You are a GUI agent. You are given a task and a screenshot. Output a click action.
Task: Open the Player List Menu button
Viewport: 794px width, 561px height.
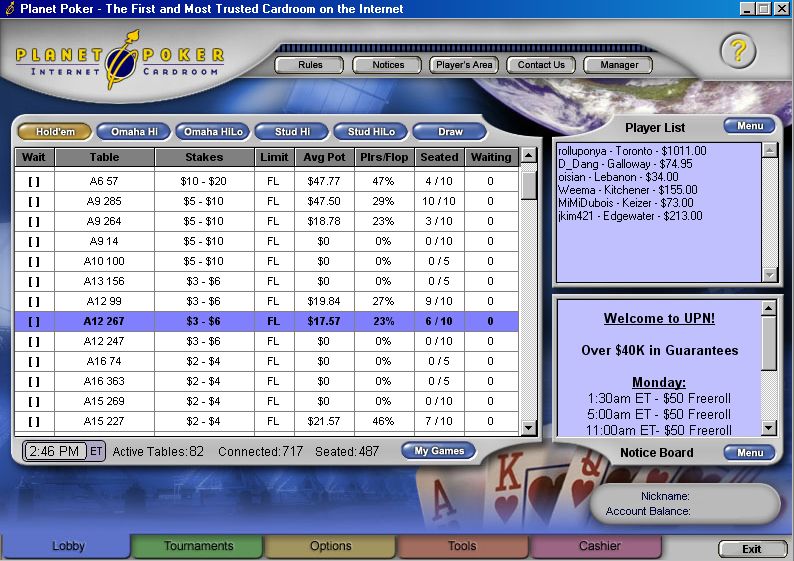coord(749,126)
